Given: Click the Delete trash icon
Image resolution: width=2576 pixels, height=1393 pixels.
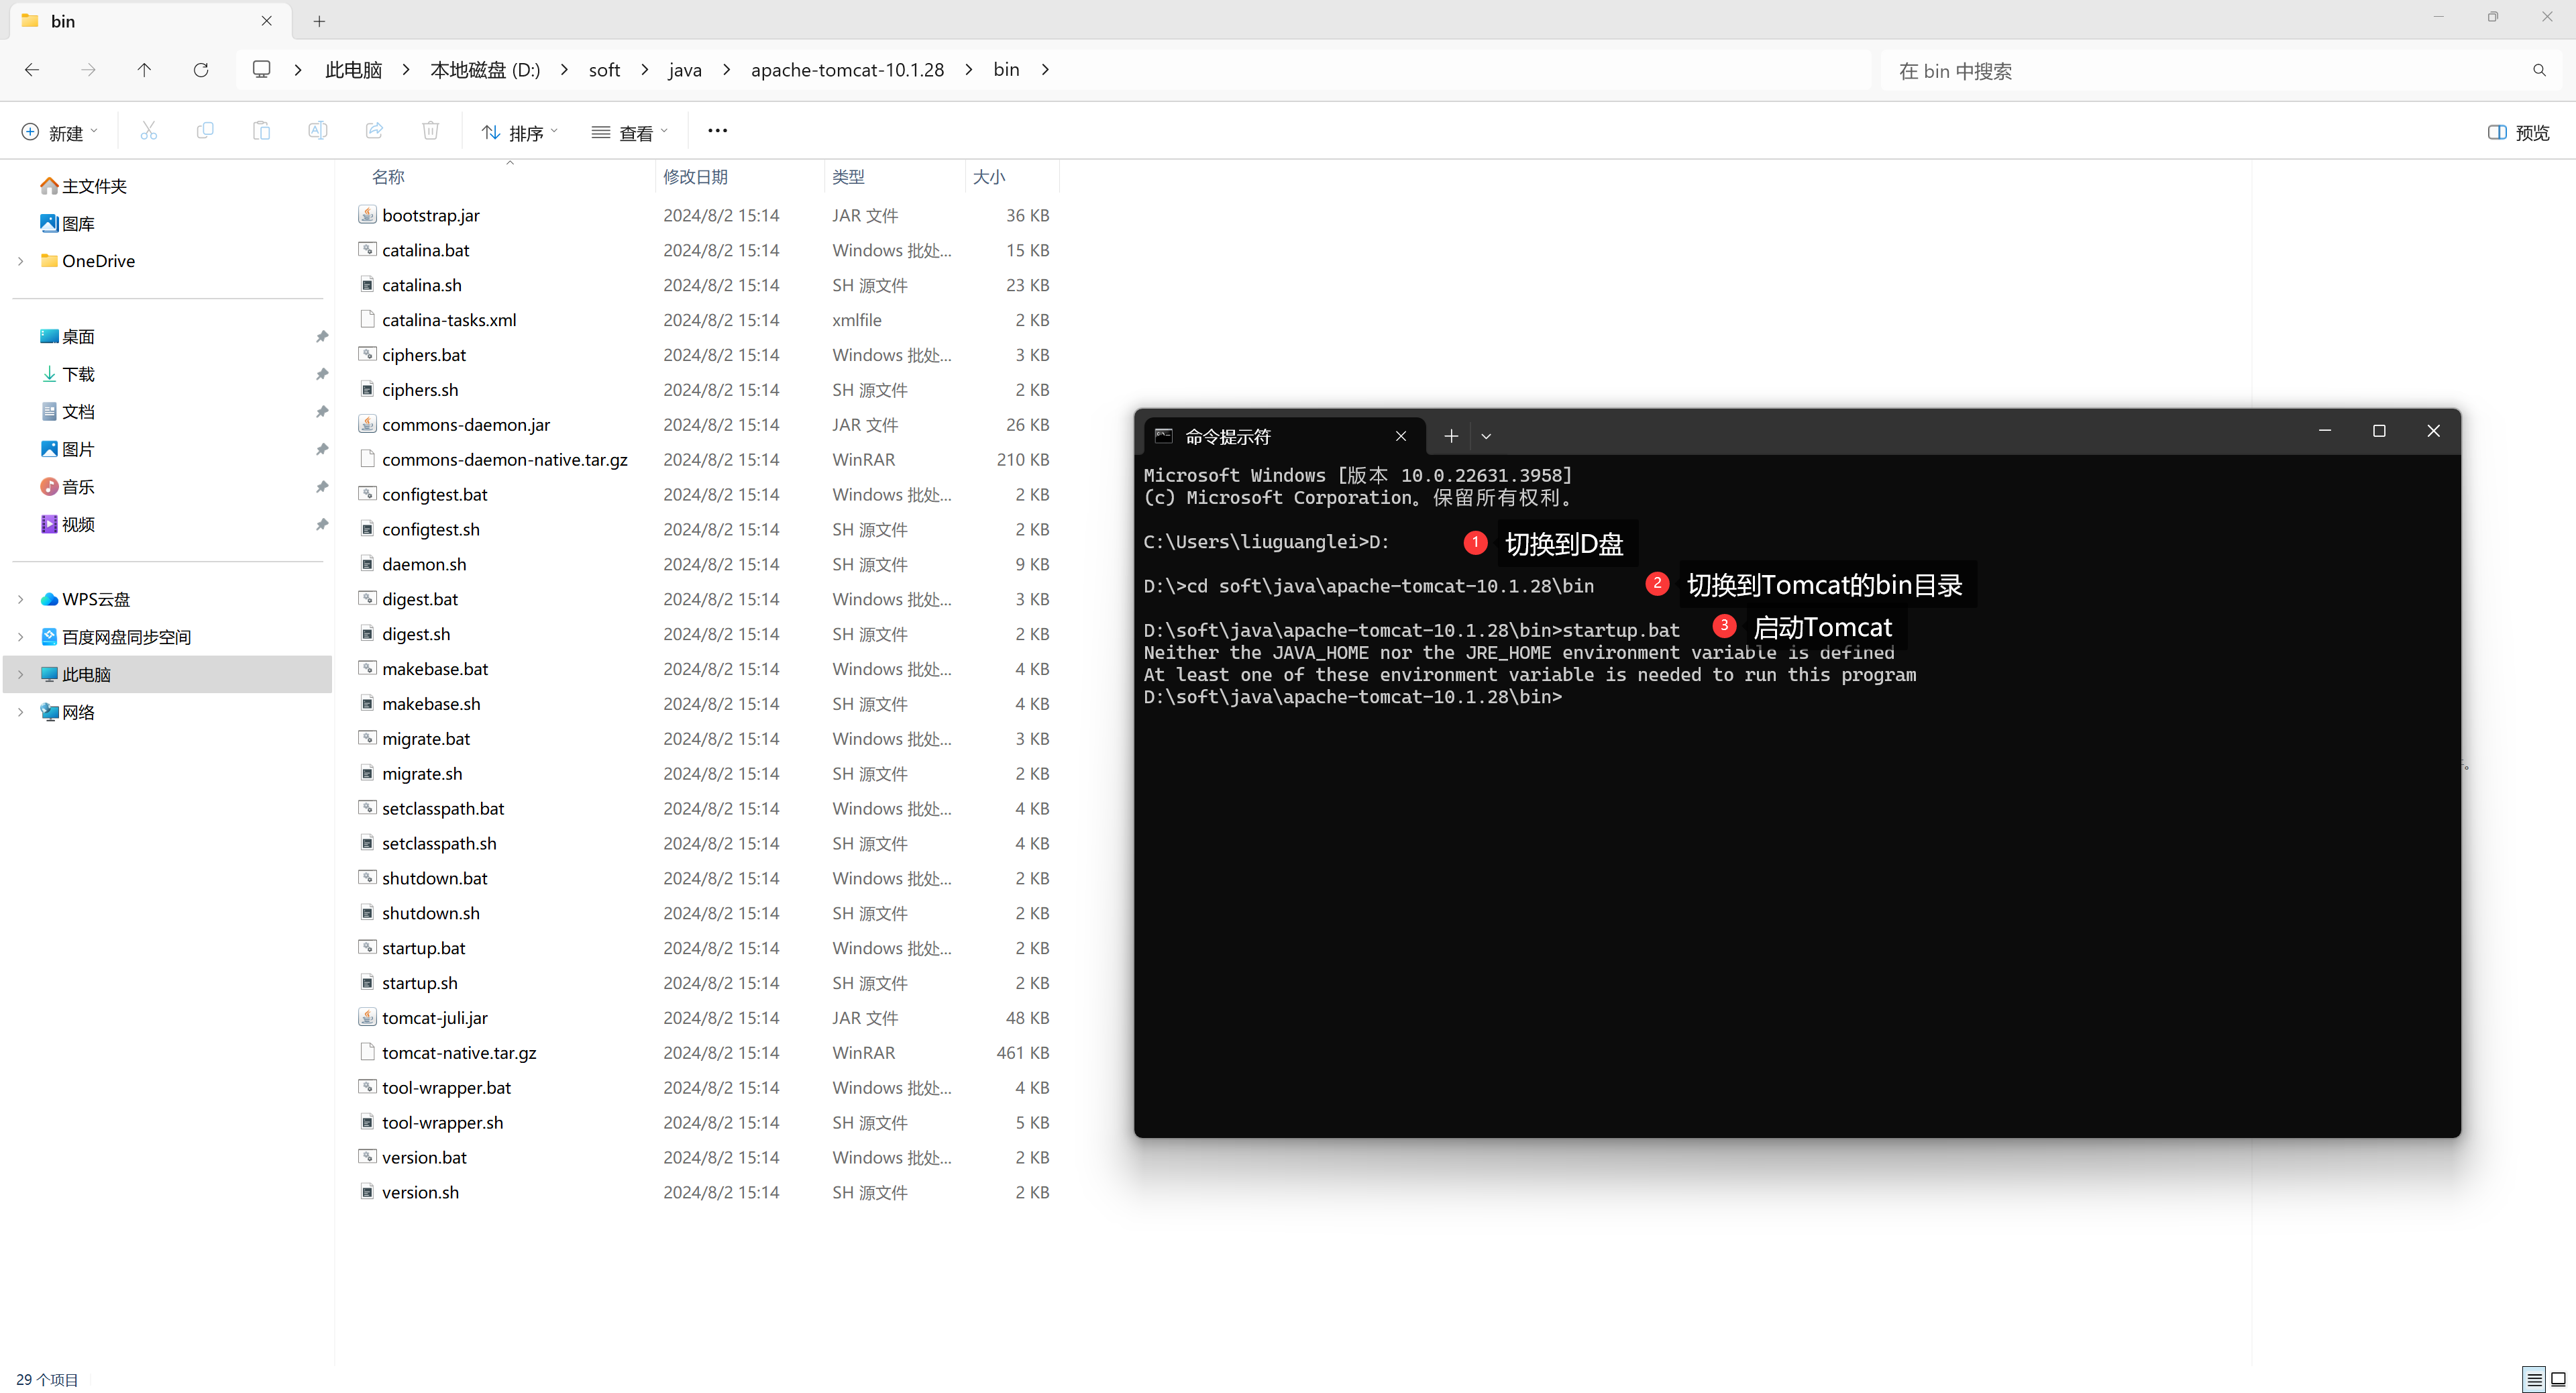Looking at the screenshot, I should coord(430,131).
